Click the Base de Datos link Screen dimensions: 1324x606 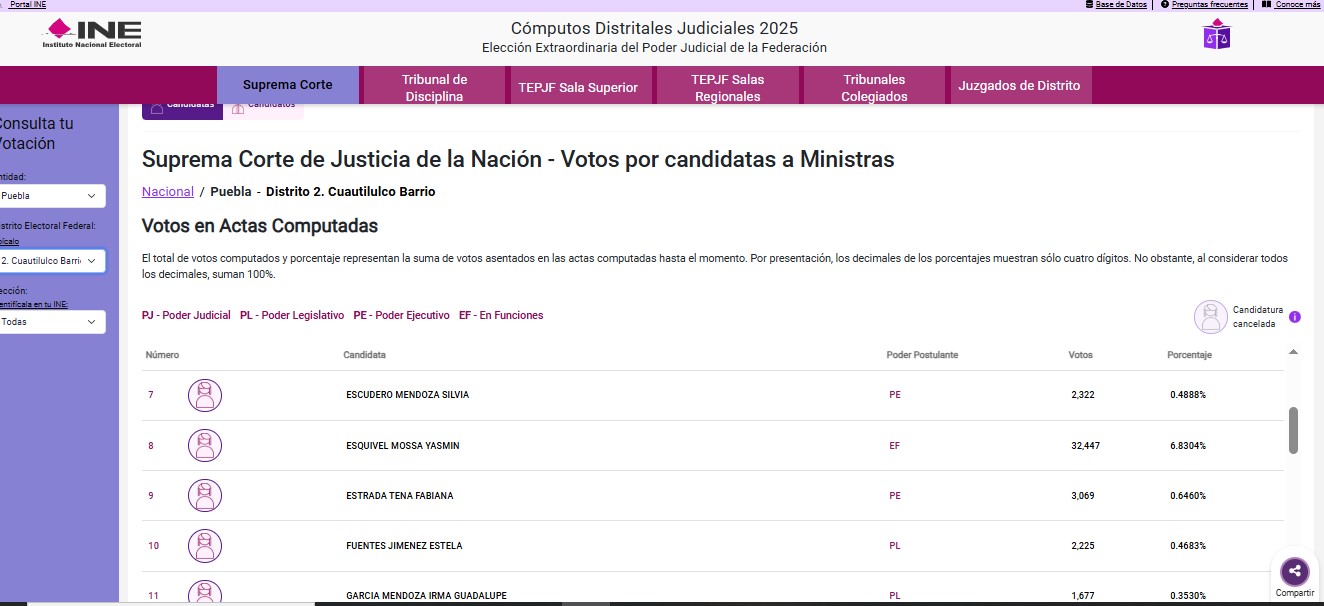click(x=1120, y=5)
